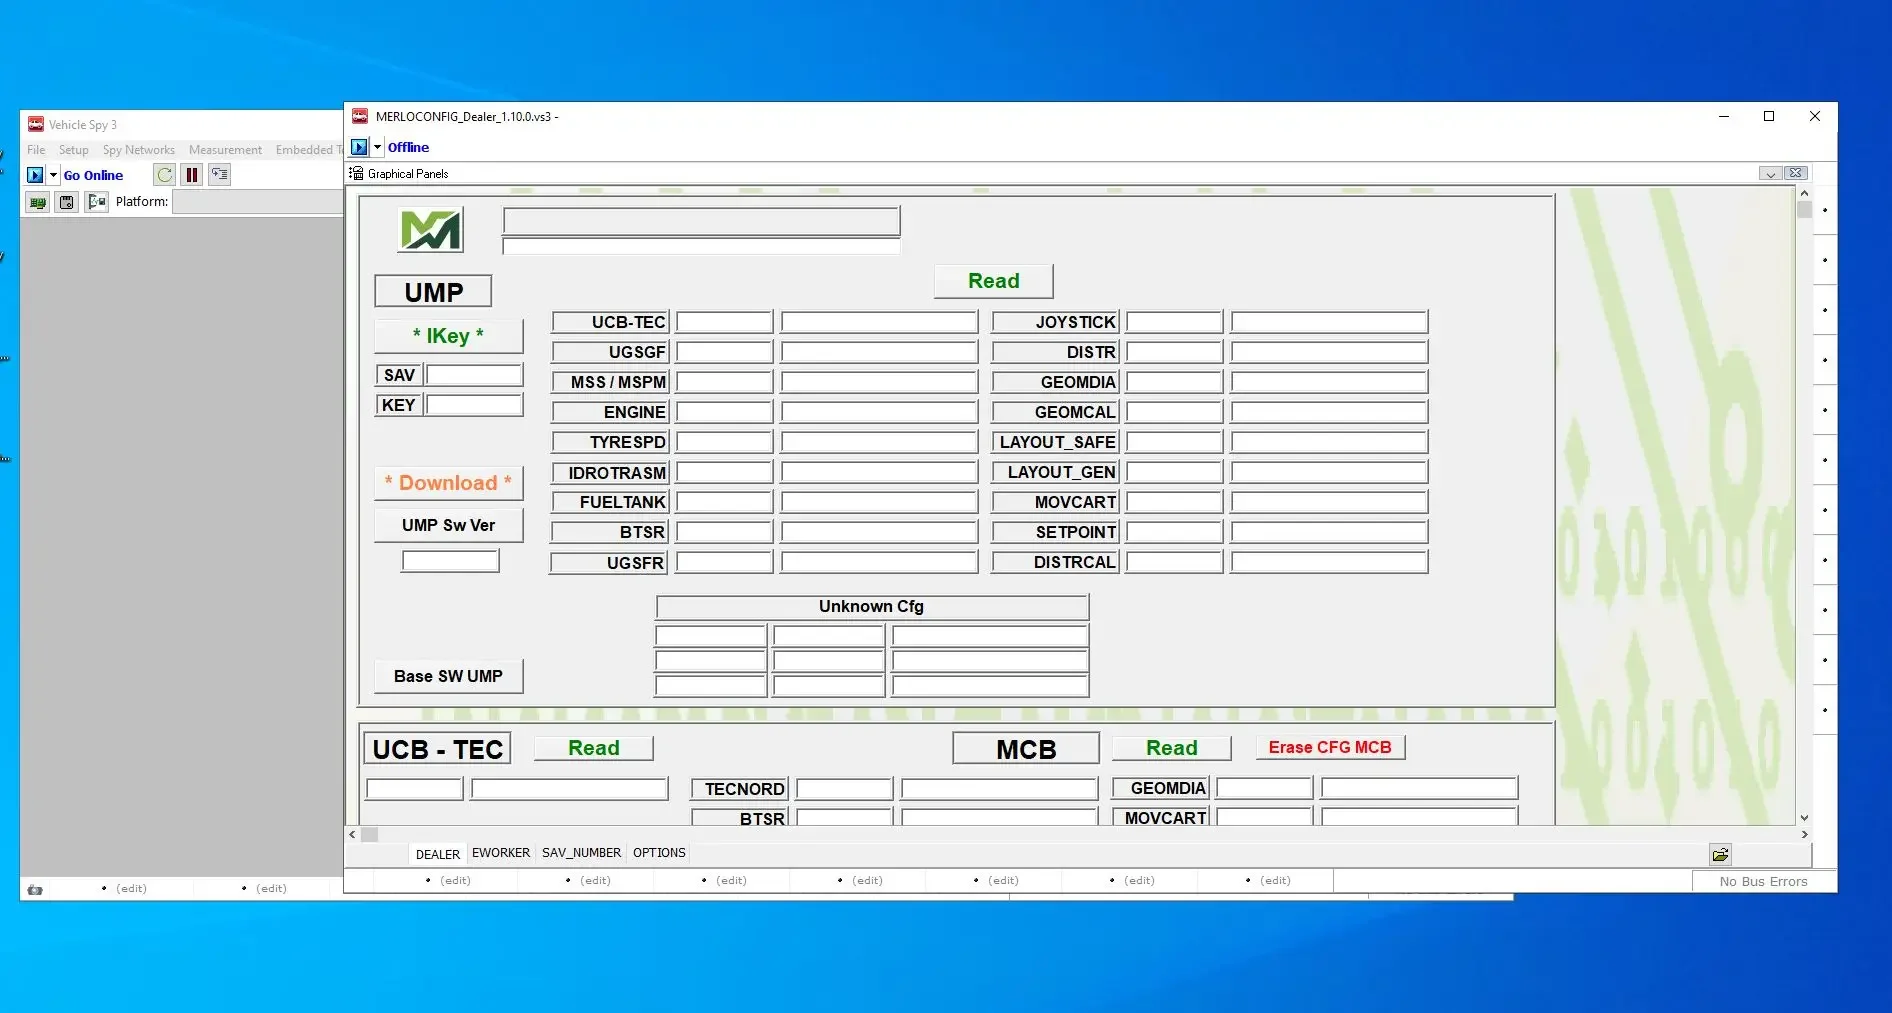Click the green hardware setup icon
Image resolution: width=1892 pixels, height=1013 pixels.
click(x=37, y=201)
